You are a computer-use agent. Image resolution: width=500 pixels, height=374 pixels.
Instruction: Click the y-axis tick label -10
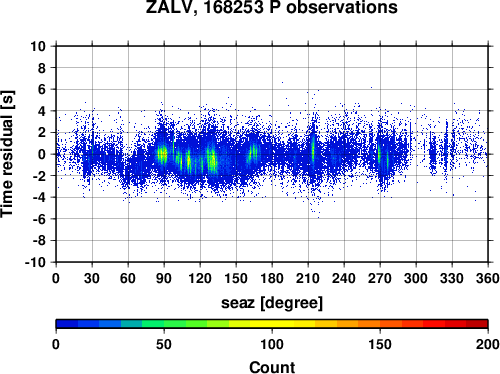tap(35, 262)
